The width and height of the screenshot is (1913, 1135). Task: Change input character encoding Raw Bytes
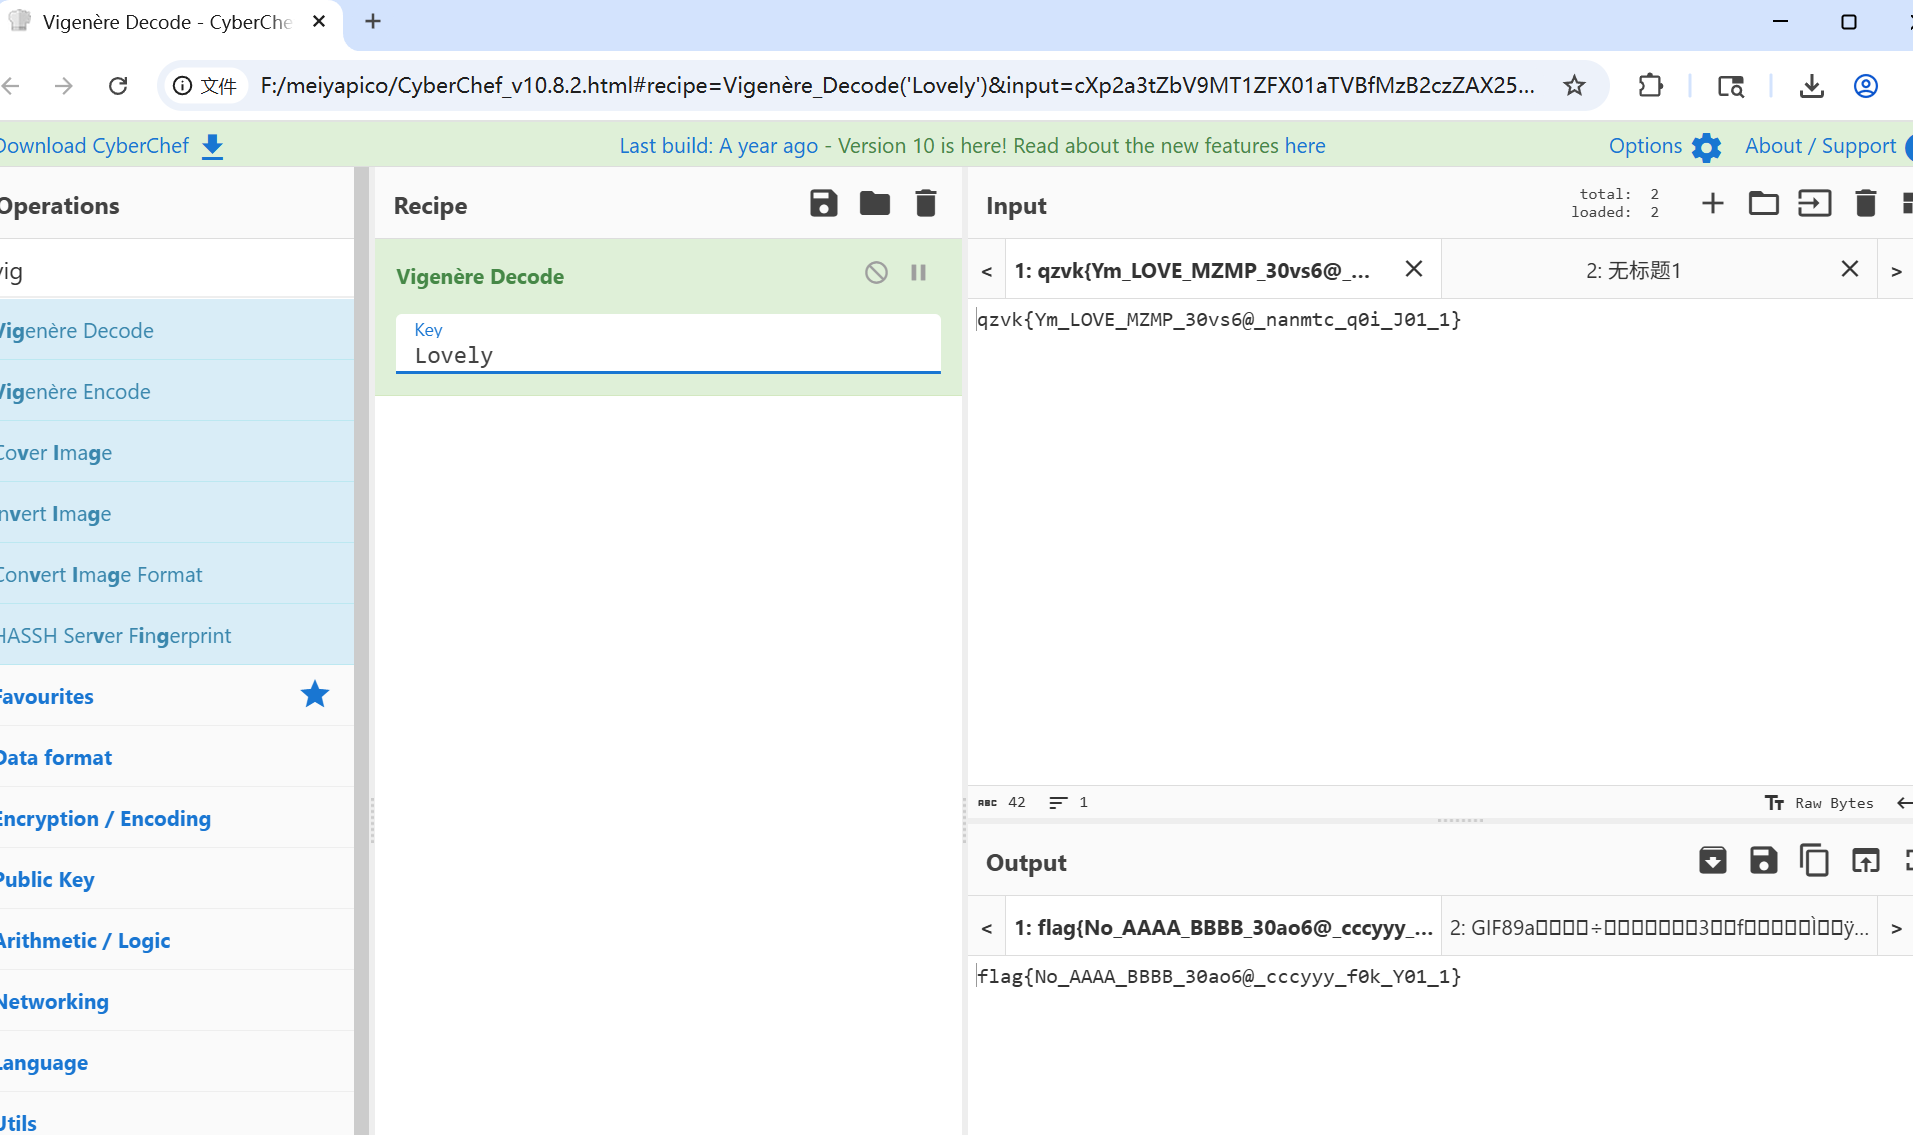tap(1820, 803)
